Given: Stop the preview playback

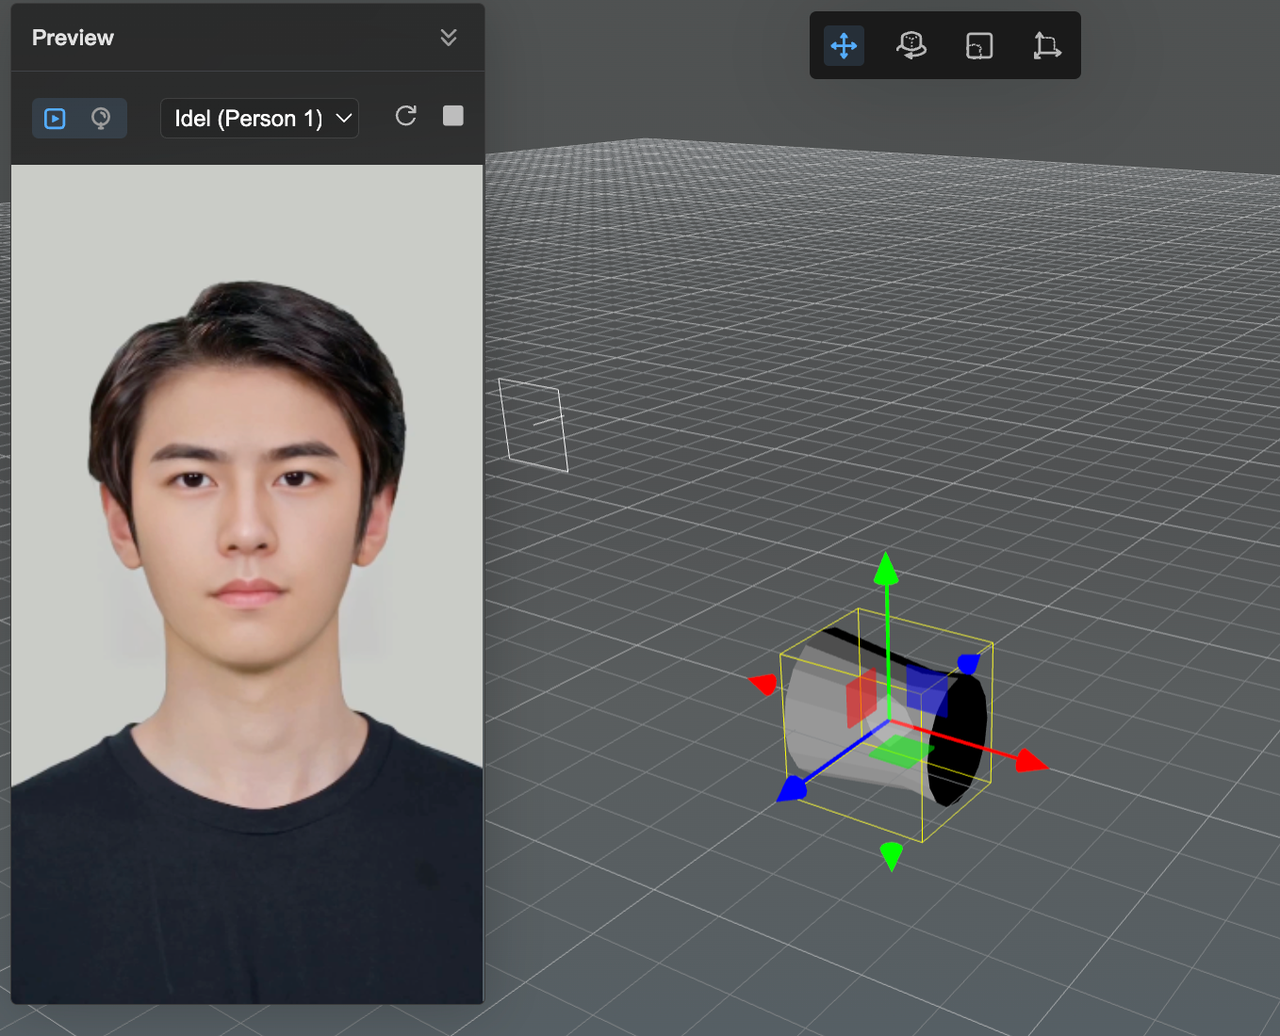Looking at the screenshot, I should coord(453,116).
